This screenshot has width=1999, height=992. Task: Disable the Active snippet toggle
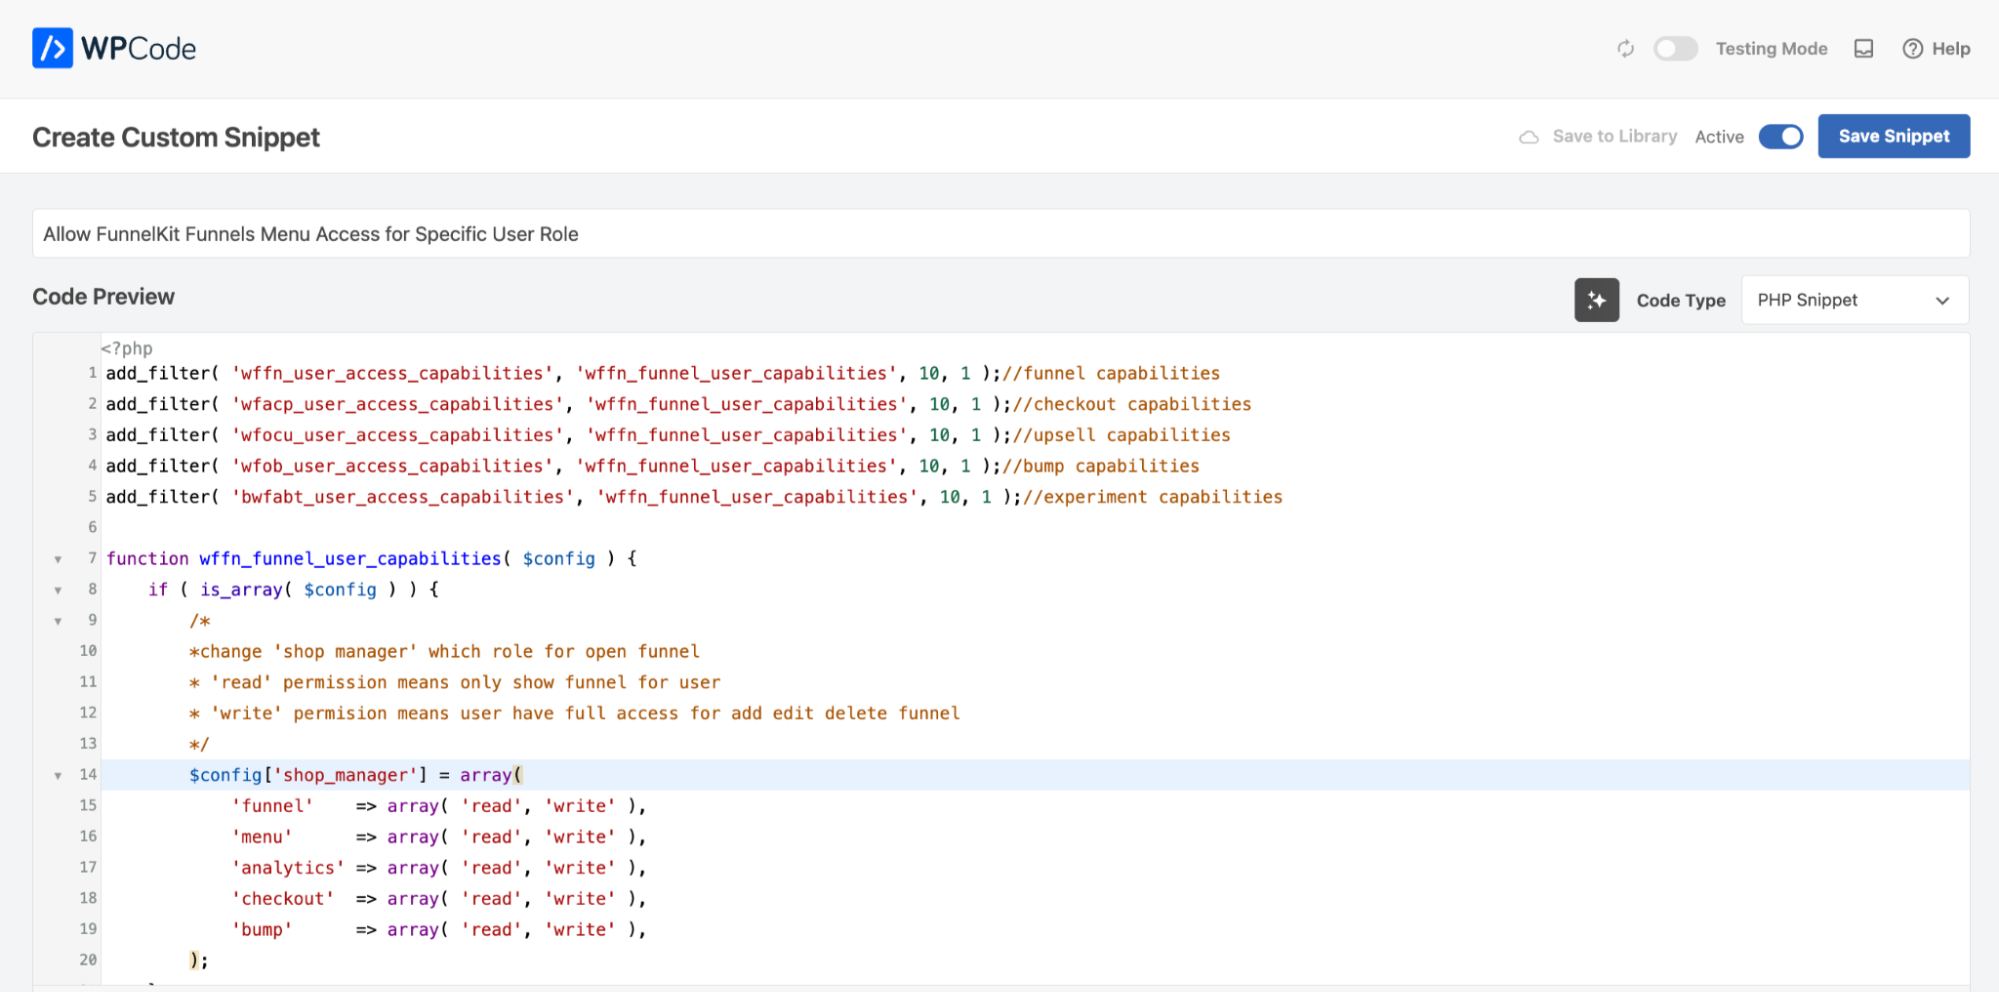point(1780,137)
